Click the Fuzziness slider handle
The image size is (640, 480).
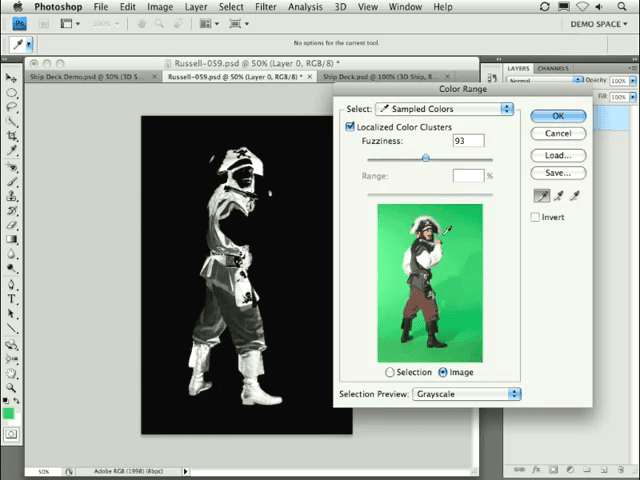tap(426, 158)
